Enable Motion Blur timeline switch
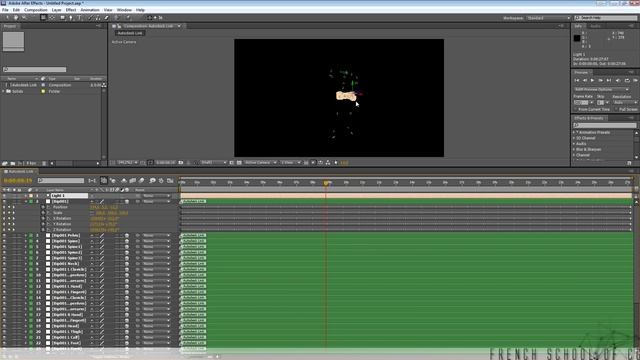The width and height of the screenshot is (640, 360). tap(142, 180)
